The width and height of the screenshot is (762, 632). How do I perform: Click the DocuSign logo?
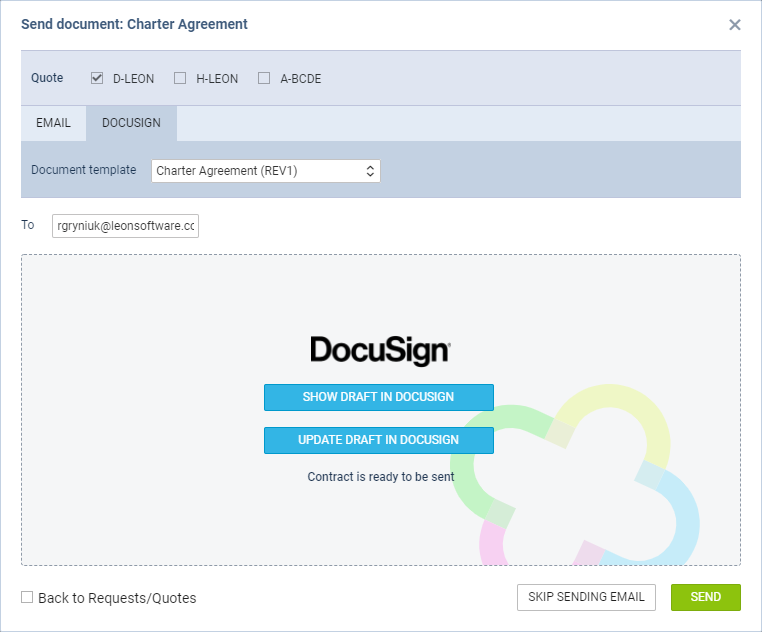tap(381, 351)
